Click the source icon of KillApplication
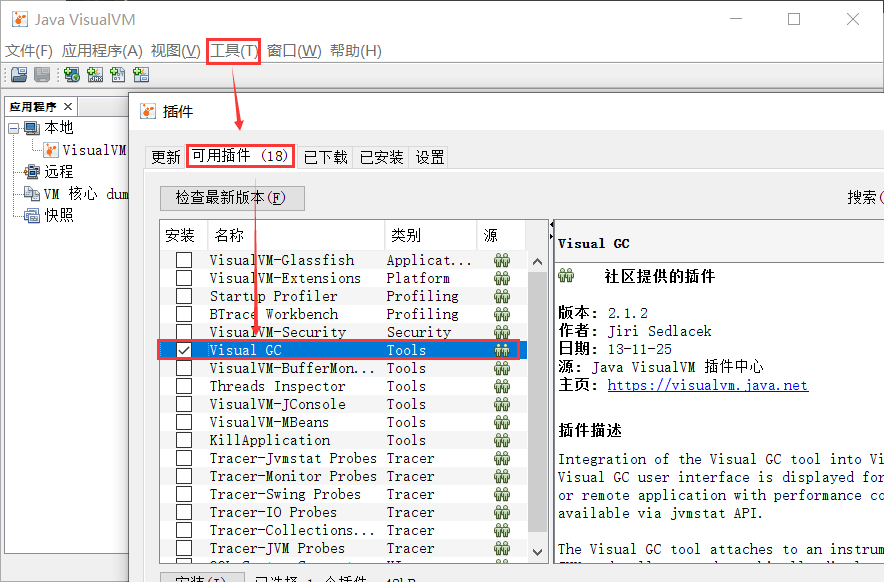Image resolution: width=884 pixels, height=582 pixels. [x=502, y=440]
